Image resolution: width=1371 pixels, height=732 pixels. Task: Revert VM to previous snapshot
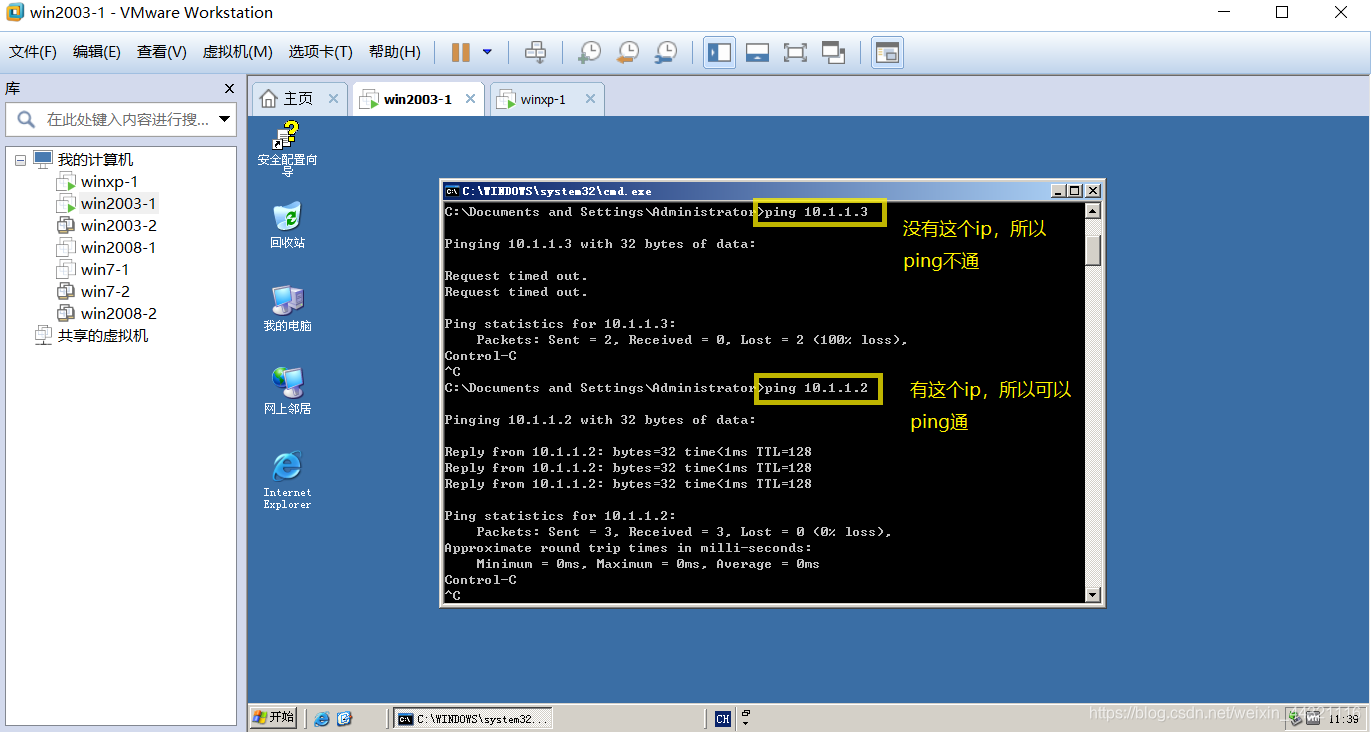pyautogui.click(x=628, y=52)
